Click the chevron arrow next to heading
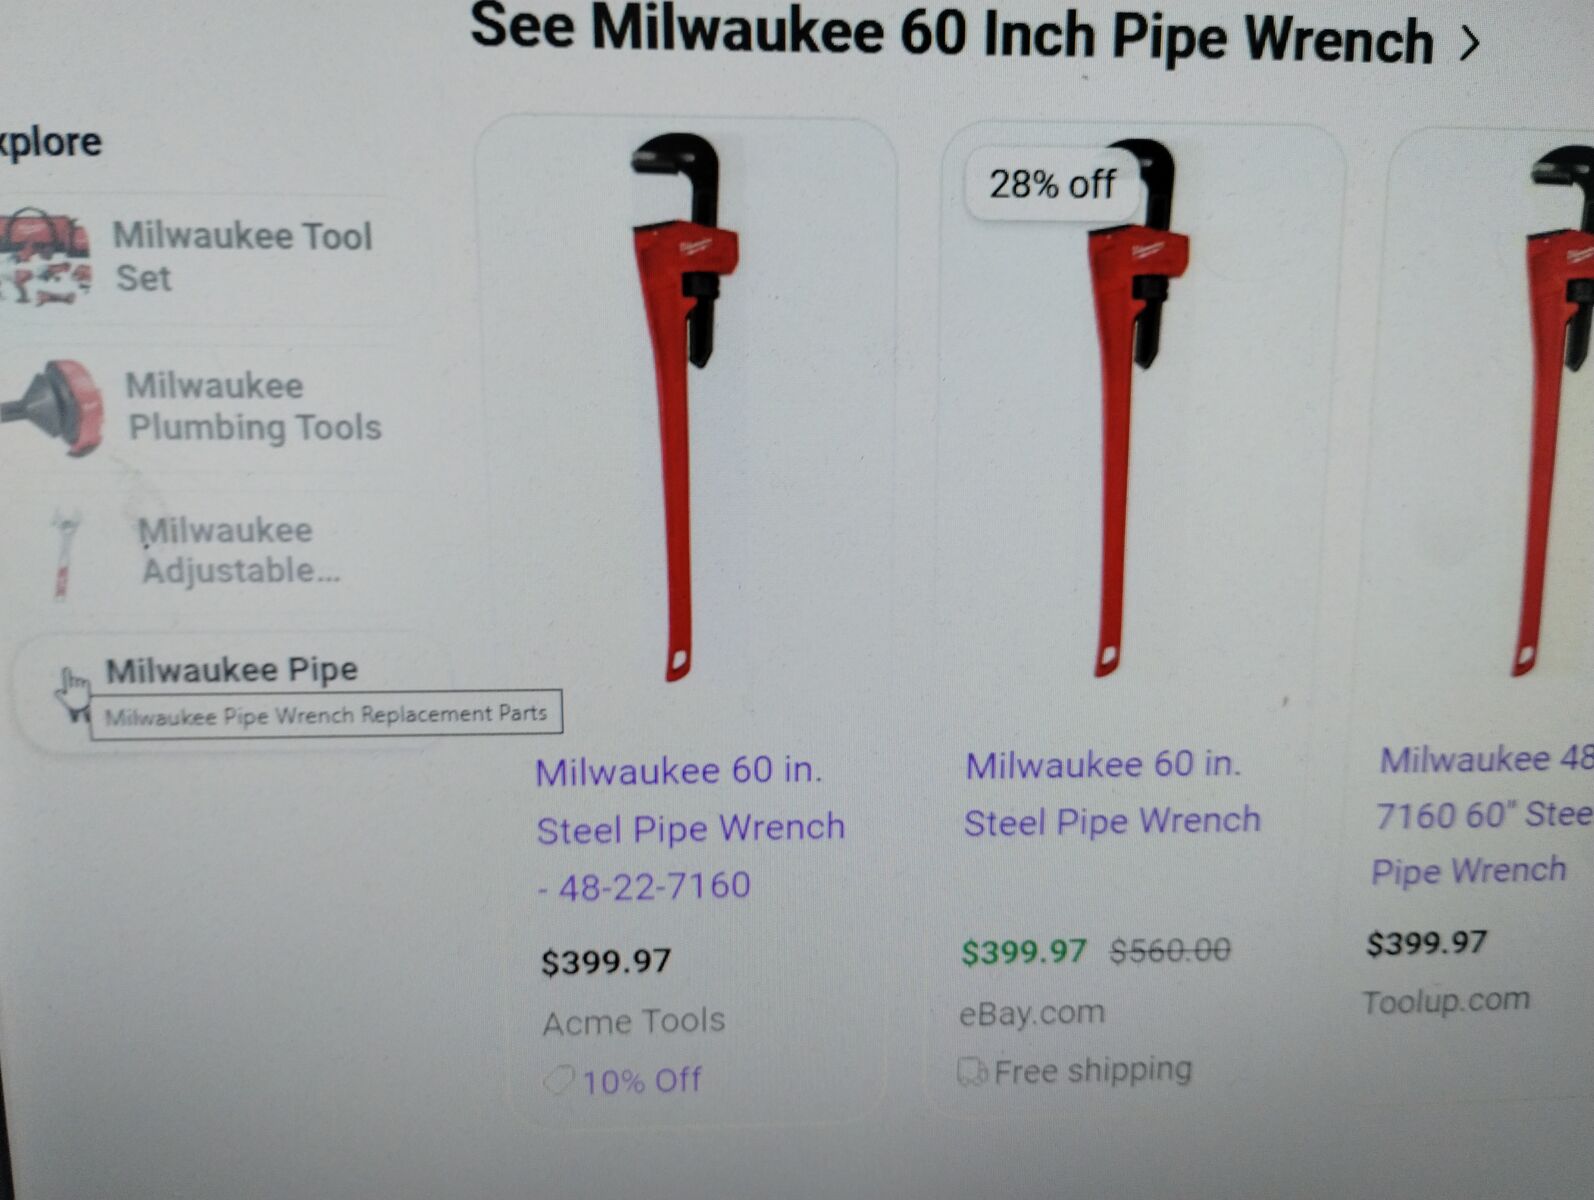Viewport: 1594px width, 1200px height. [x=1469, y=44]
